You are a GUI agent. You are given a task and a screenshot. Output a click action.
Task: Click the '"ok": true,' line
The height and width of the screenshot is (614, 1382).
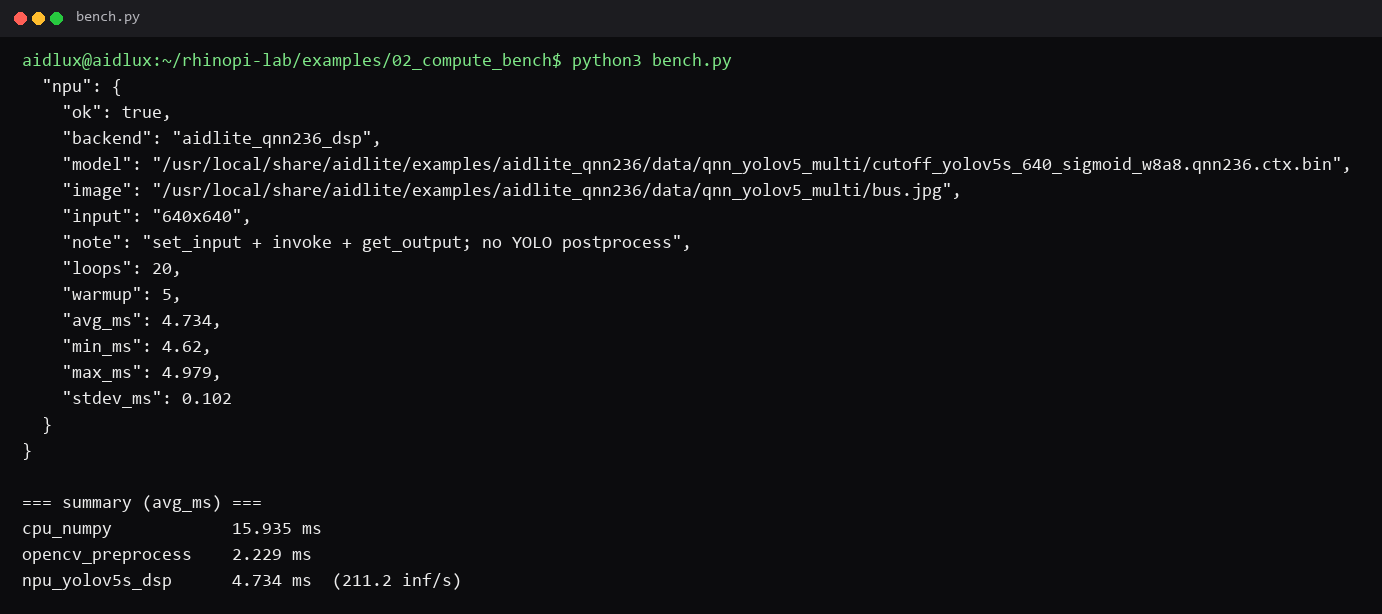(117, 113)
